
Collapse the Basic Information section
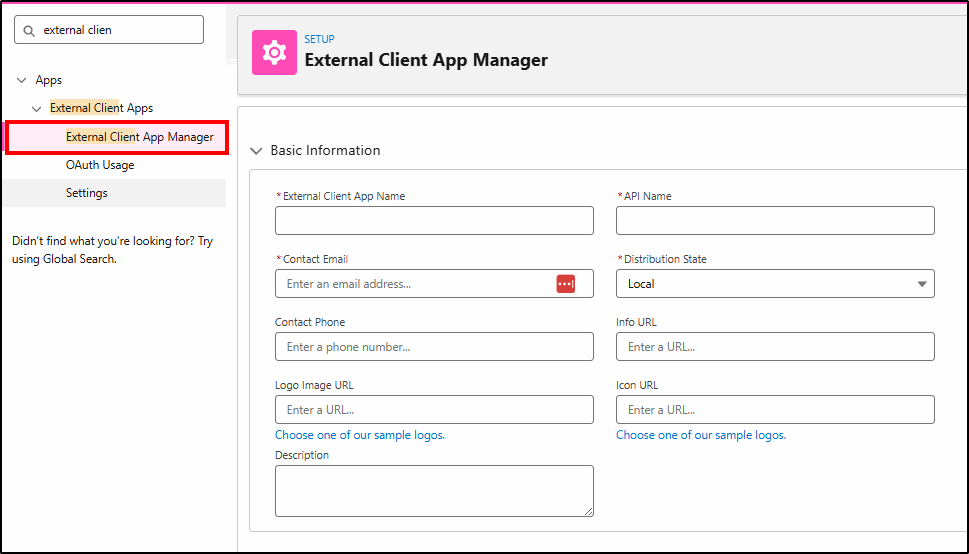pos(256,151)
